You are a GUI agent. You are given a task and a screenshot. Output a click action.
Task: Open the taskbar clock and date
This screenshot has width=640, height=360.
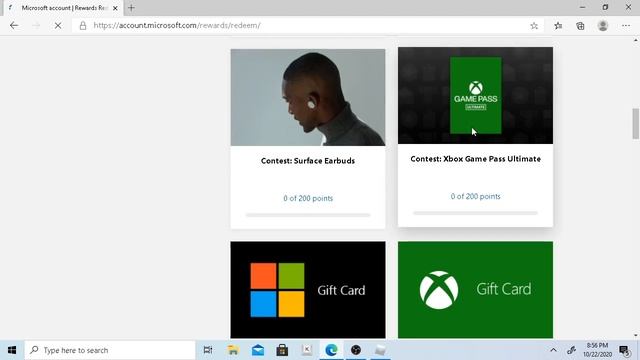[597, 350]
